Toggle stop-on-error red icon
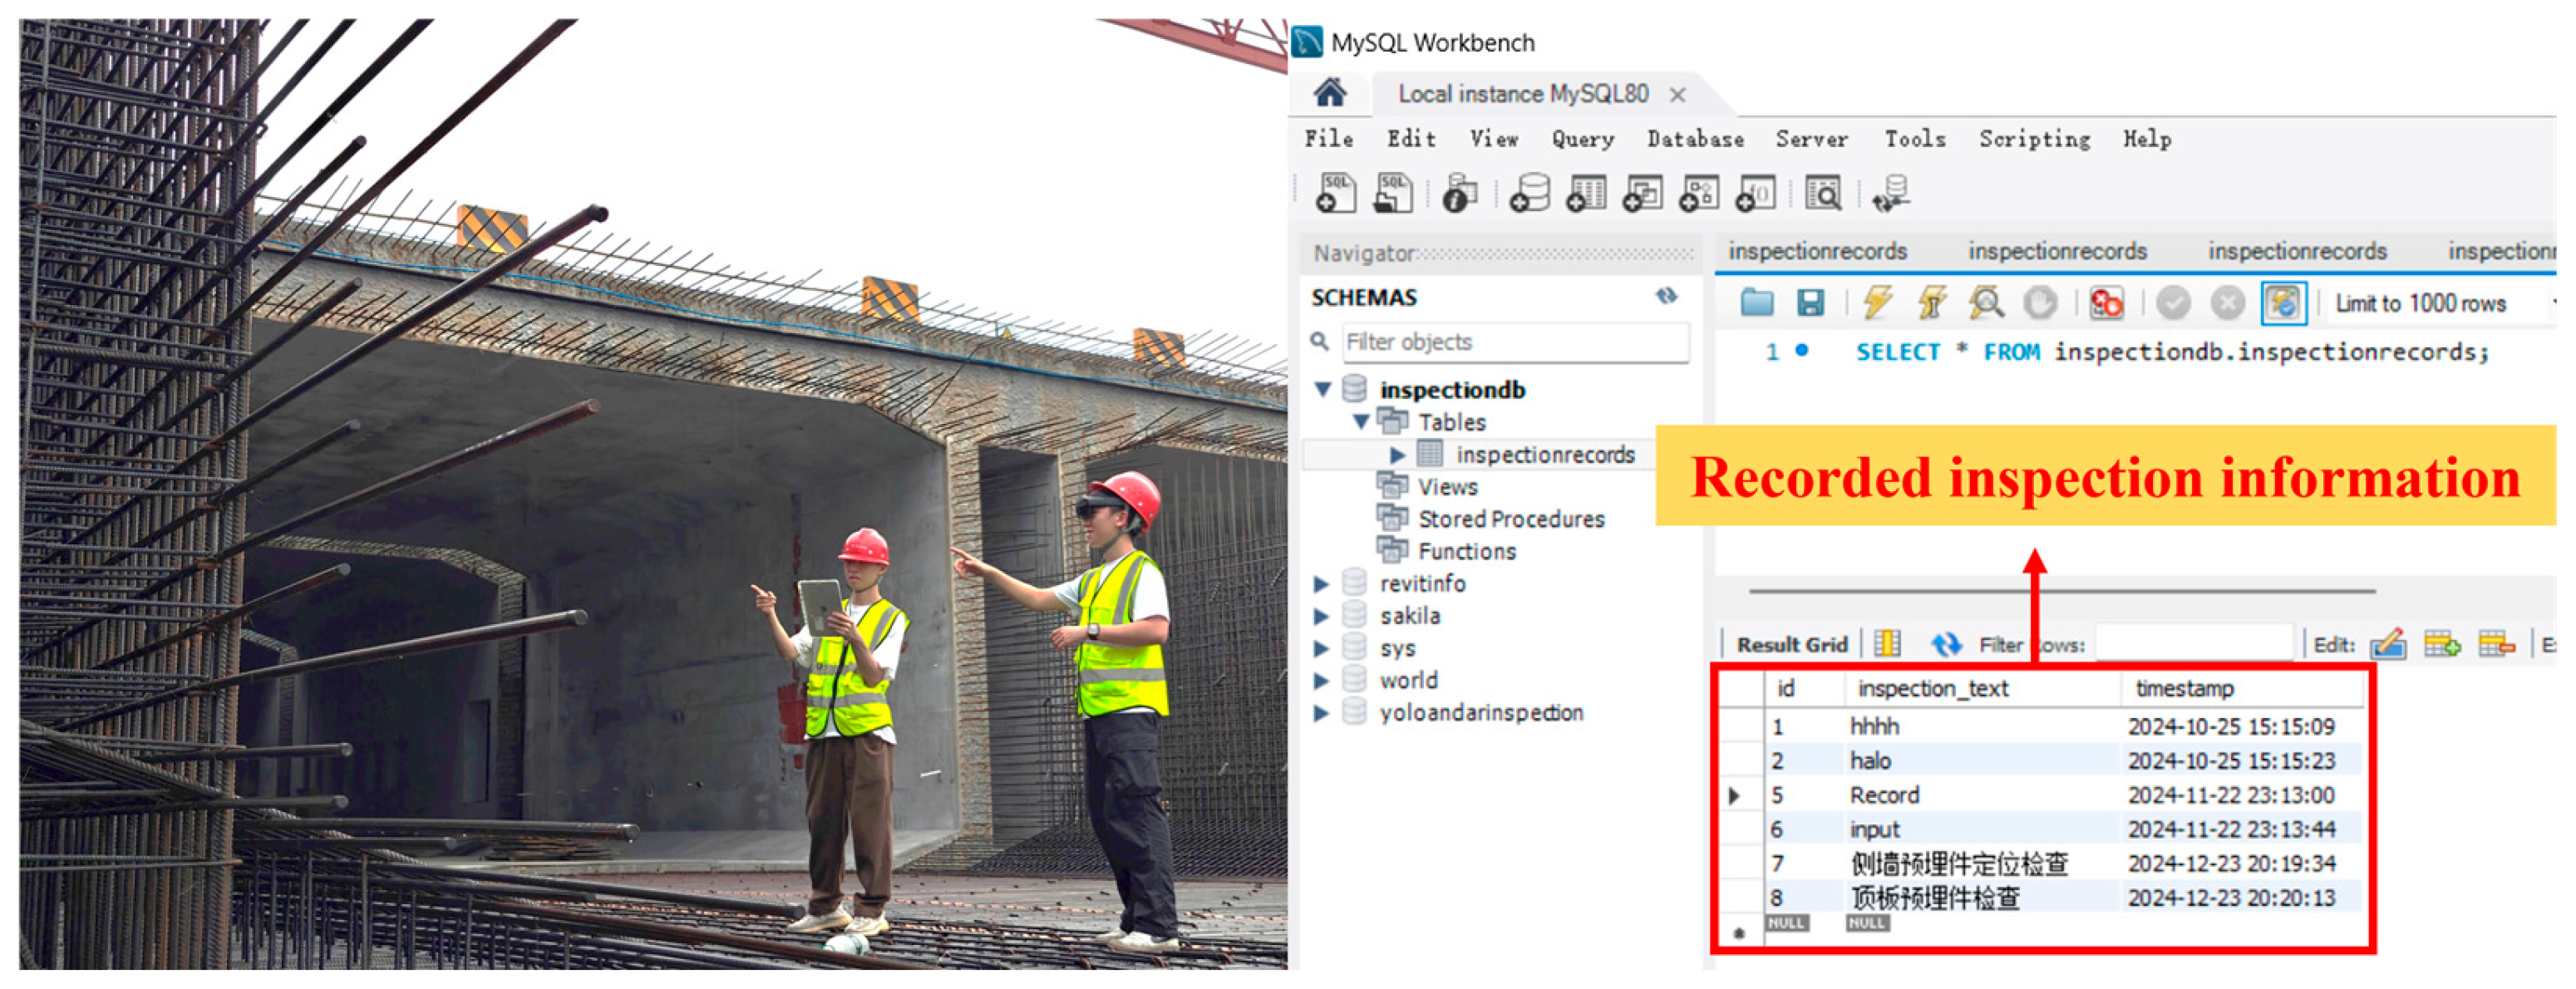 click(x=2106, y=303)
